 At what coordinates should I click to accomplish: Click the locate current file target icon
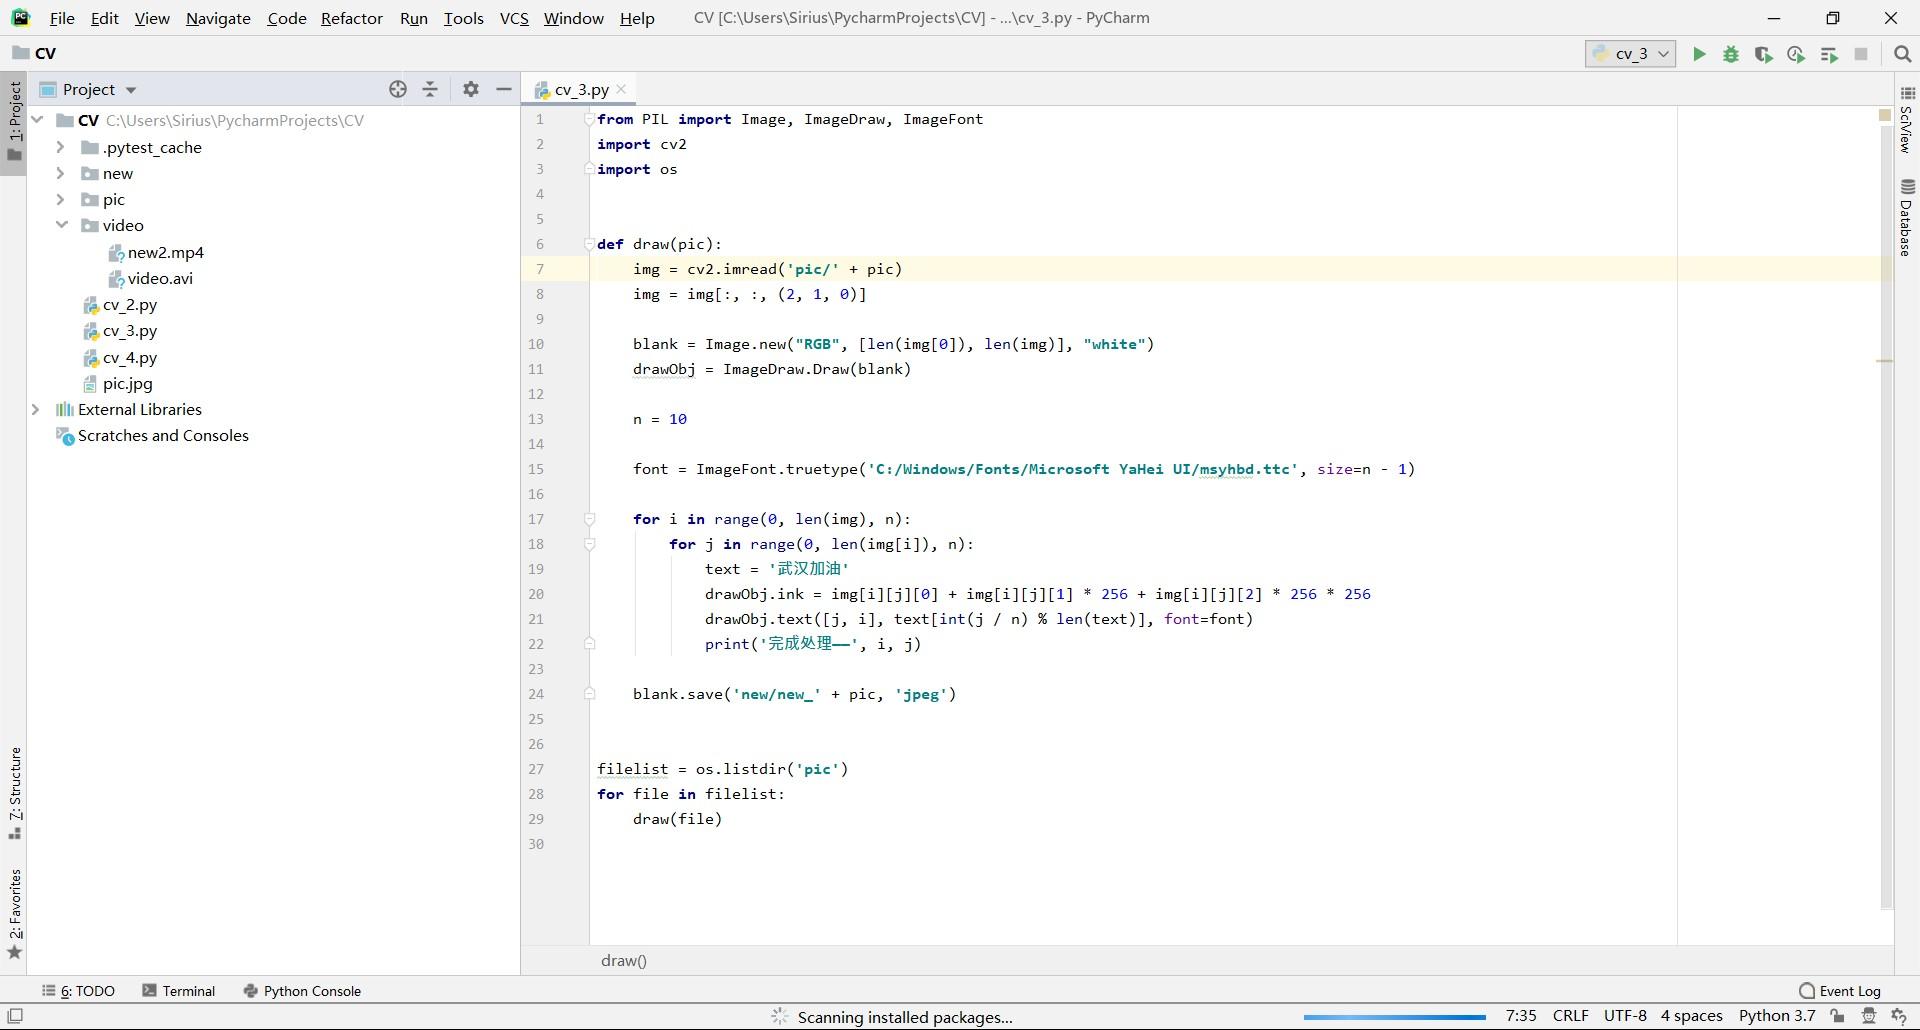(x=398, y=89)
